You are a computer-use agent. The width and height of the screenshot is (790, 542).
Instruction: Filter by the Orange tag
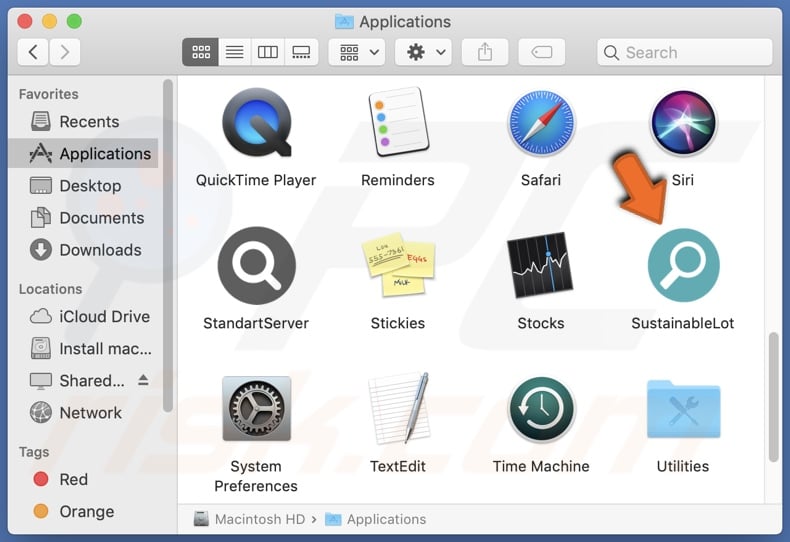pos(83,511)
